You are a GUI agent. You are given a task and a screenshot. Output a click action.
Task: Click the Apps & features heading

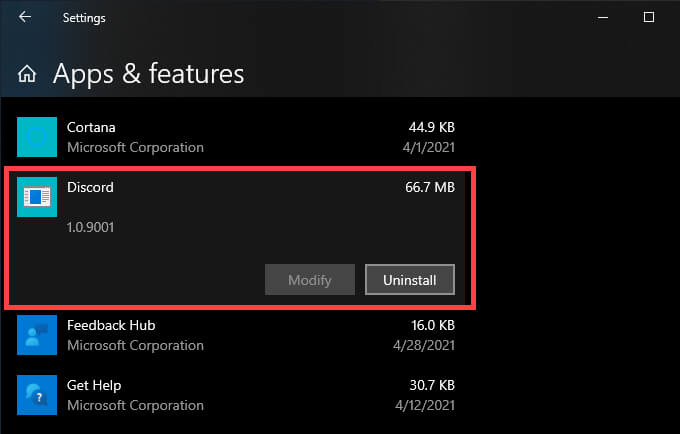(148, 73)
